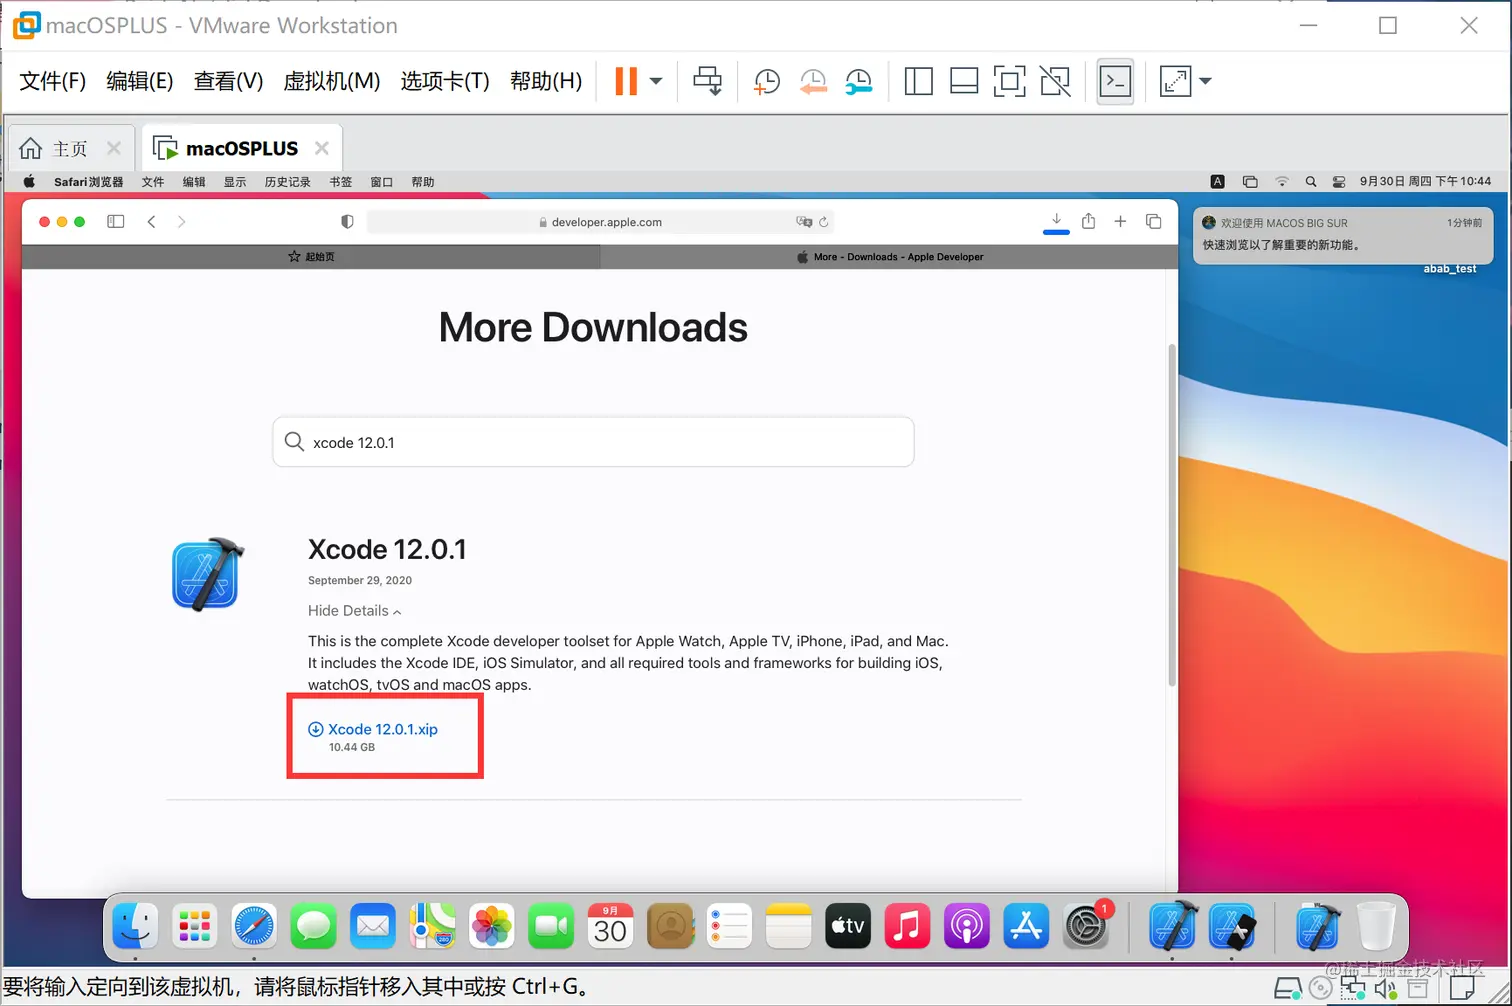Screen dimensions: 1512x1006
Task: Open the macOS Apple menu
Action: [x=30, y=182]
